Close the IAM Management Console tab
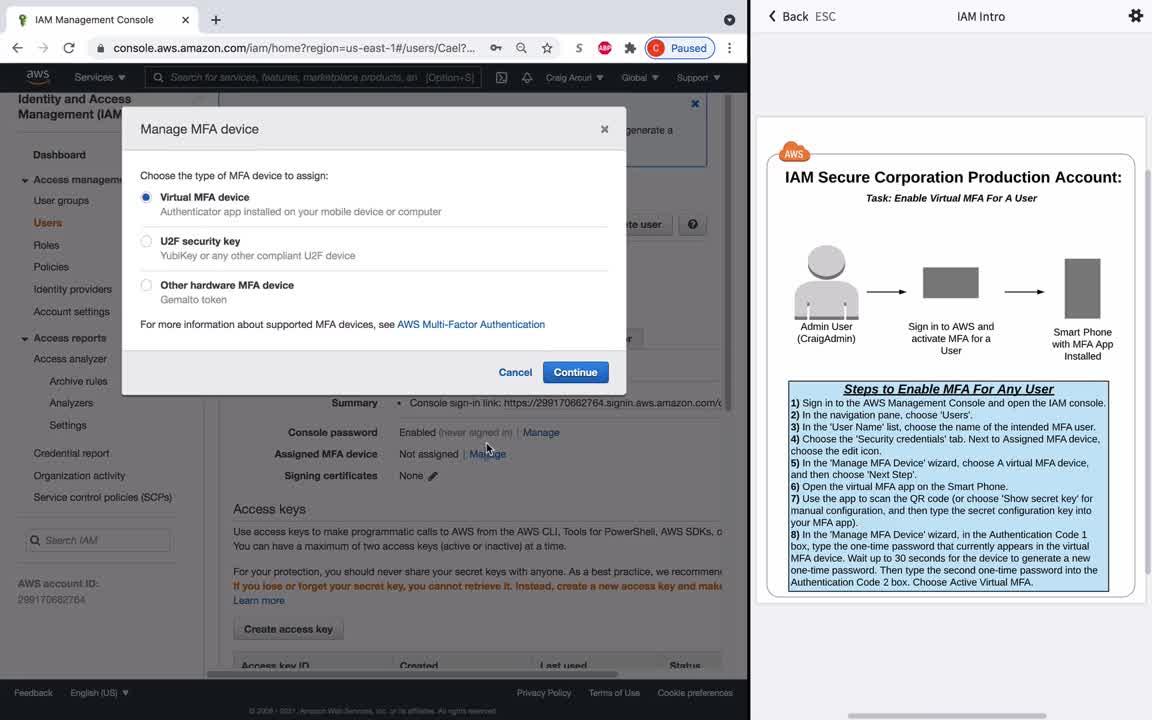This screenshot has width=1152, height=720. click(185, 20)
